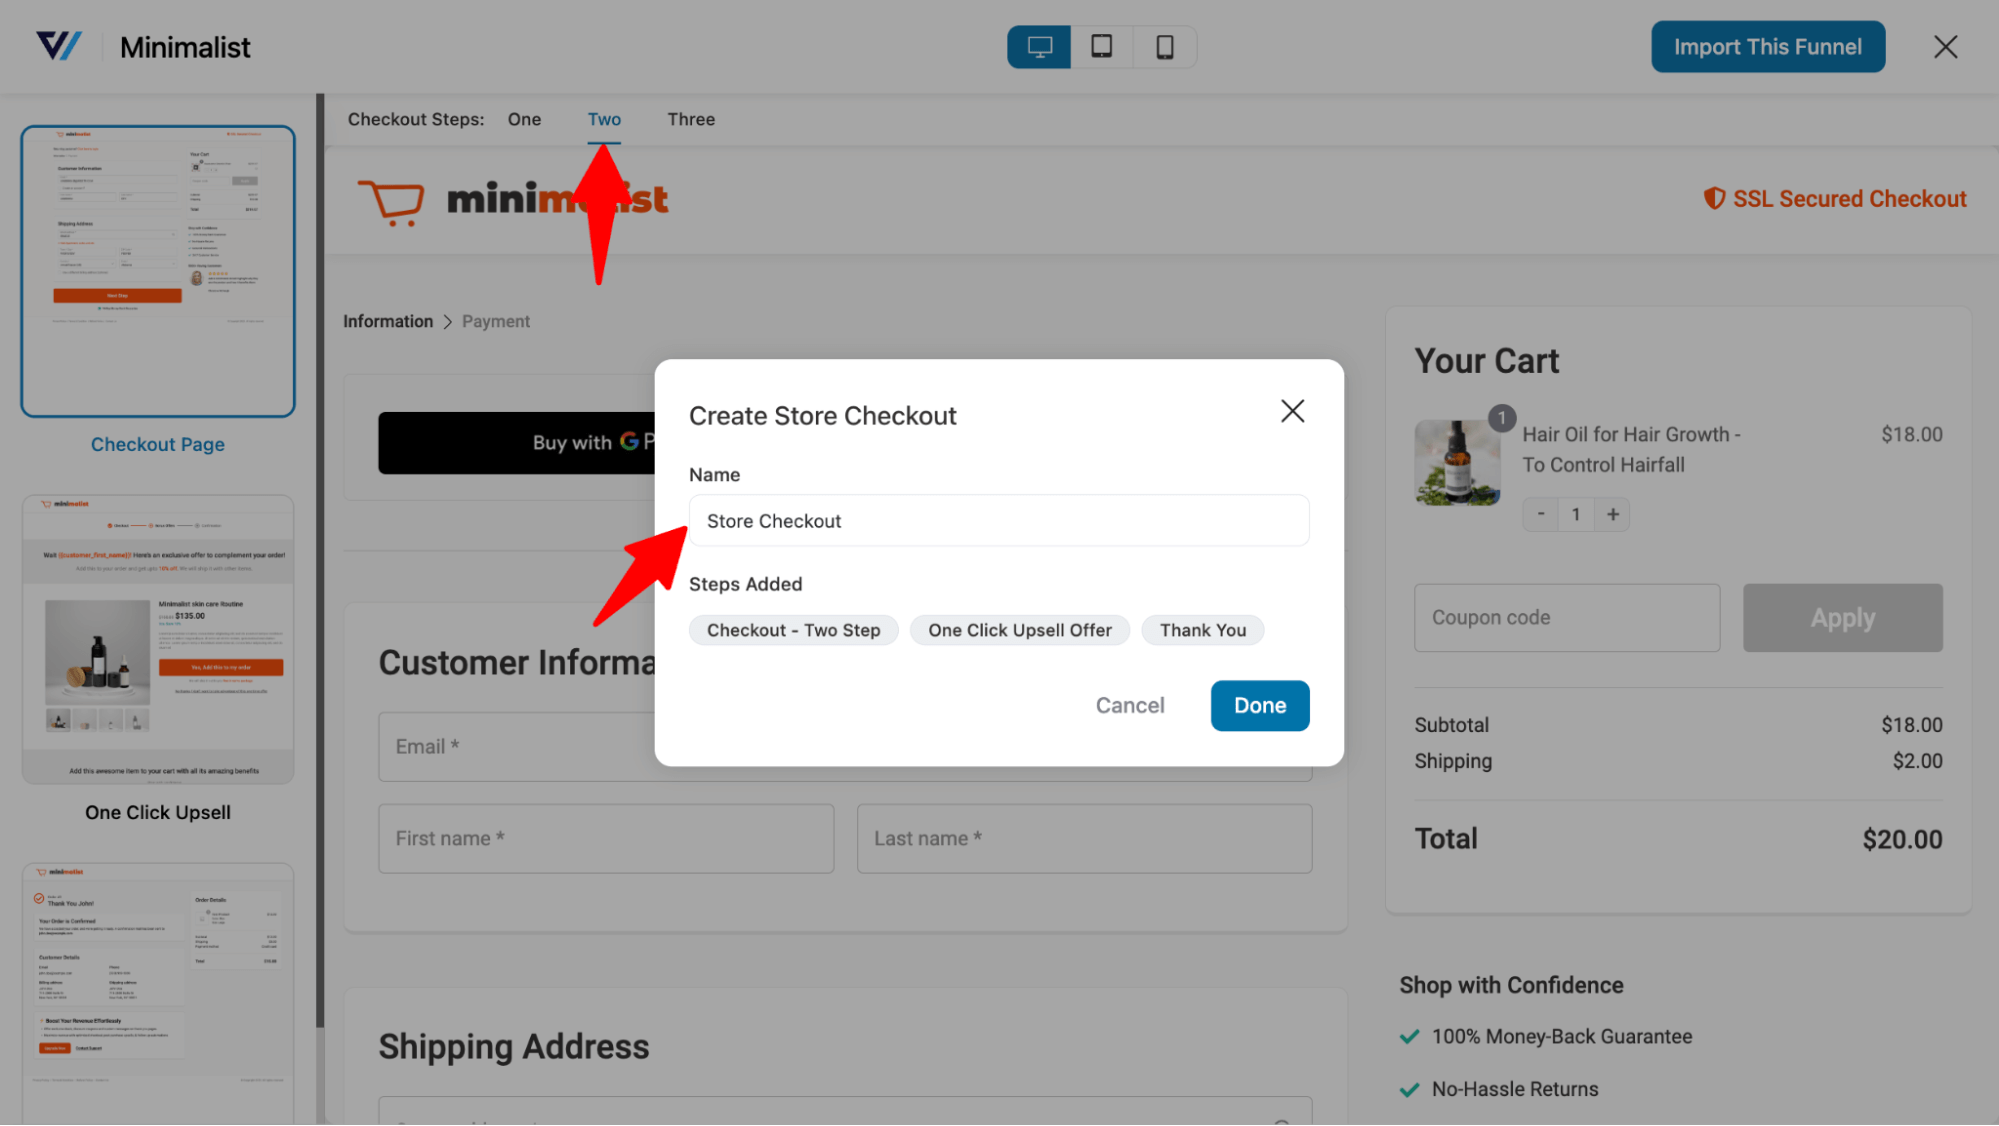Open the One Click Upsell thumbnail
Image resolution: width=1999 pixels, height=1126 pixels.
(x=158, y=639)
